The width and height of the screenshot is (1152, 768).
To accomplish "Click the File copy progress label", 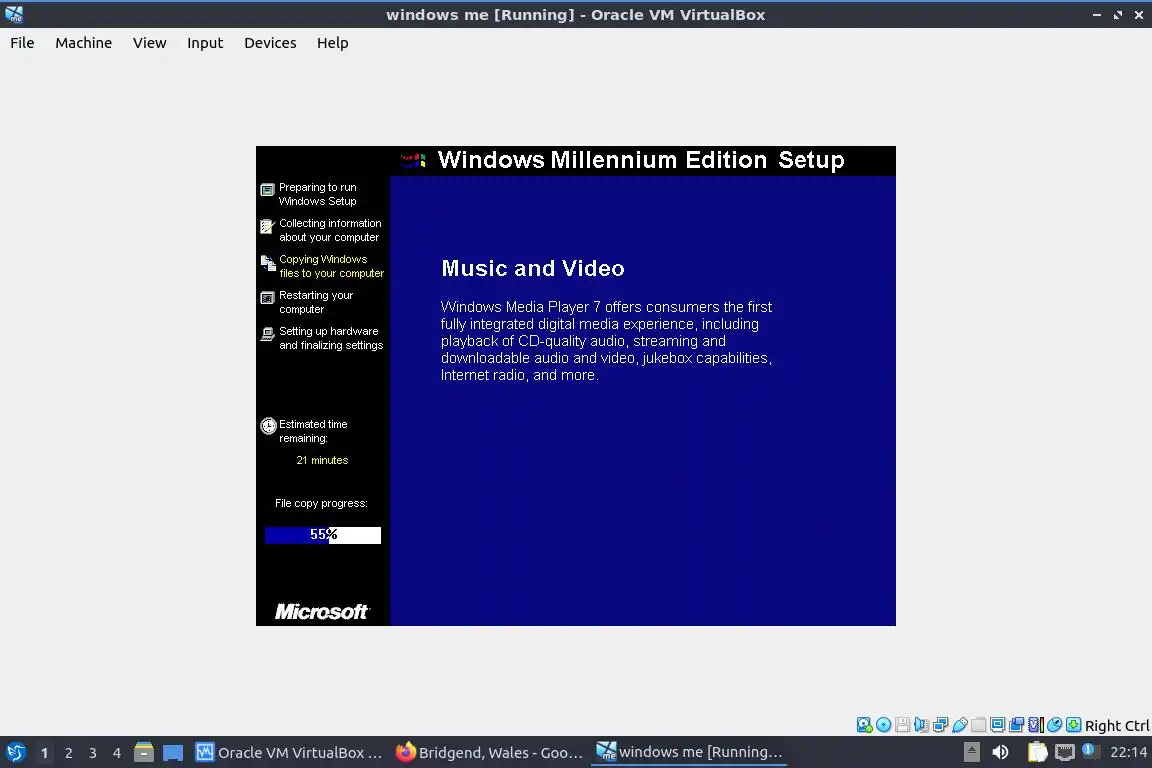I will 321,503.
